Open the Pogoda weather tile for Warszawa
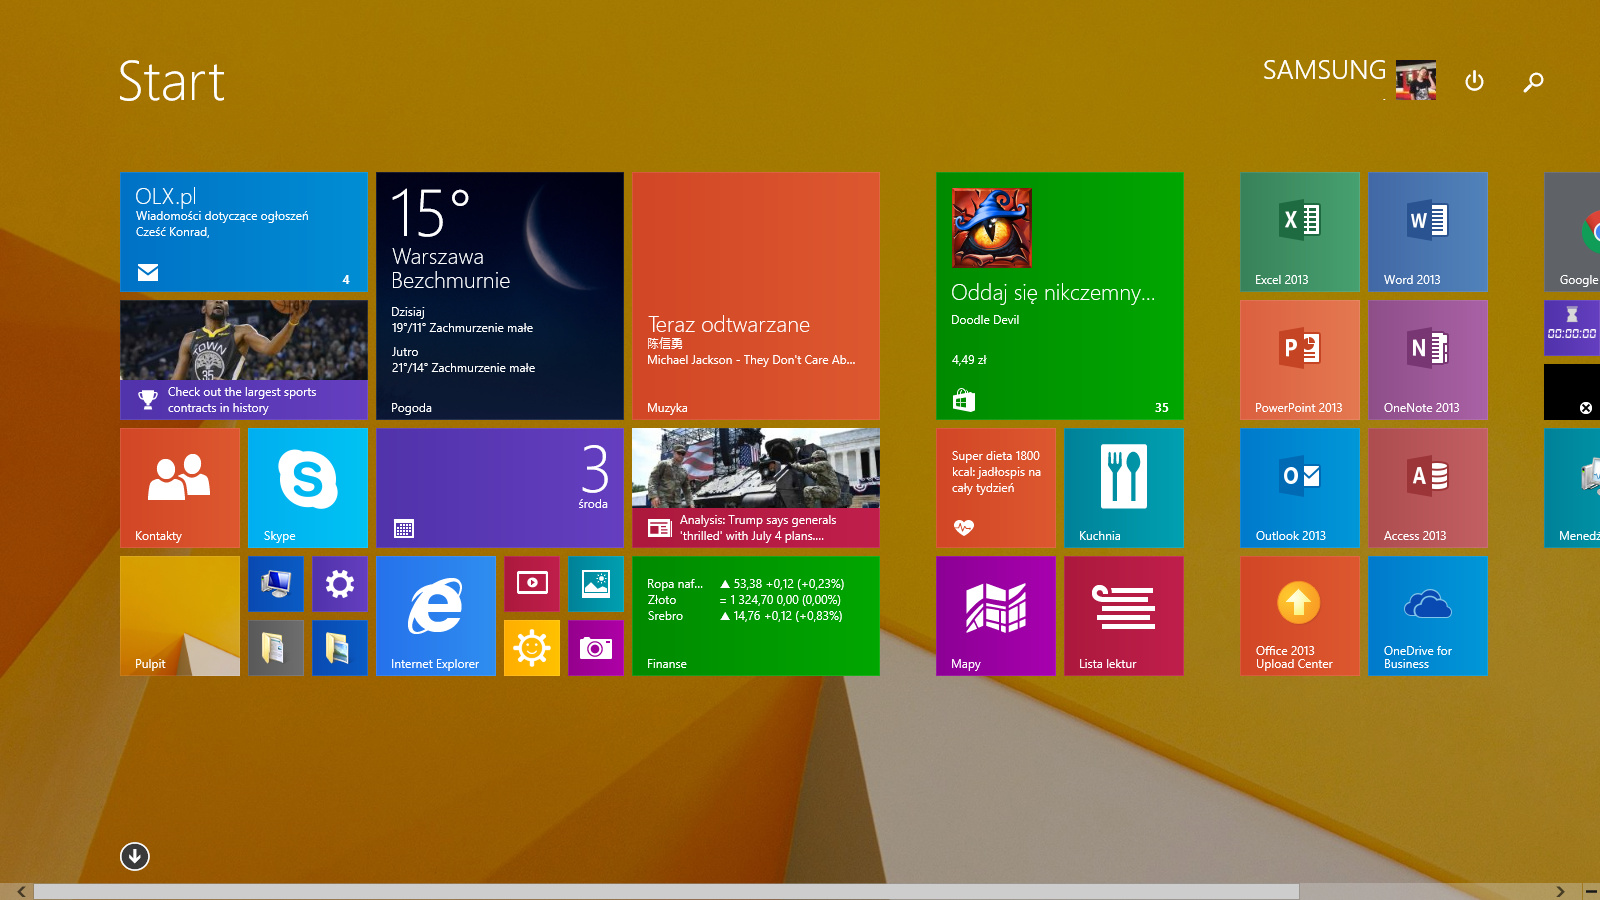Image resolution: width=1600 pixels, height=900 pixels. click(500, 296)
